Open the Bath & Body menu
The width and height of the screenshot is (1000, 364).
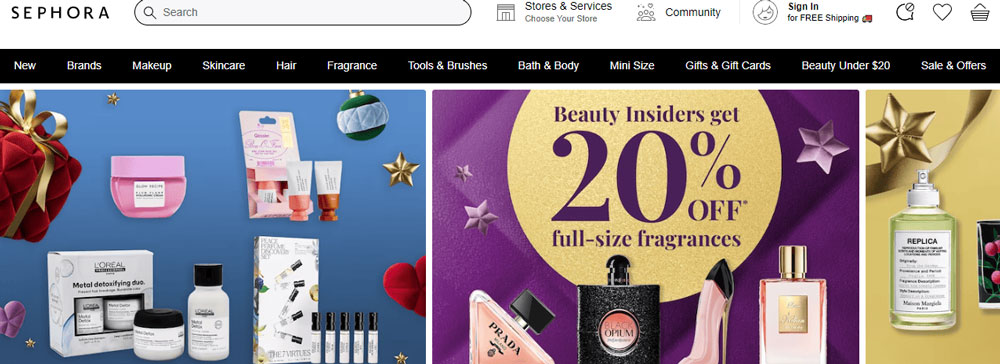point(548,66)
